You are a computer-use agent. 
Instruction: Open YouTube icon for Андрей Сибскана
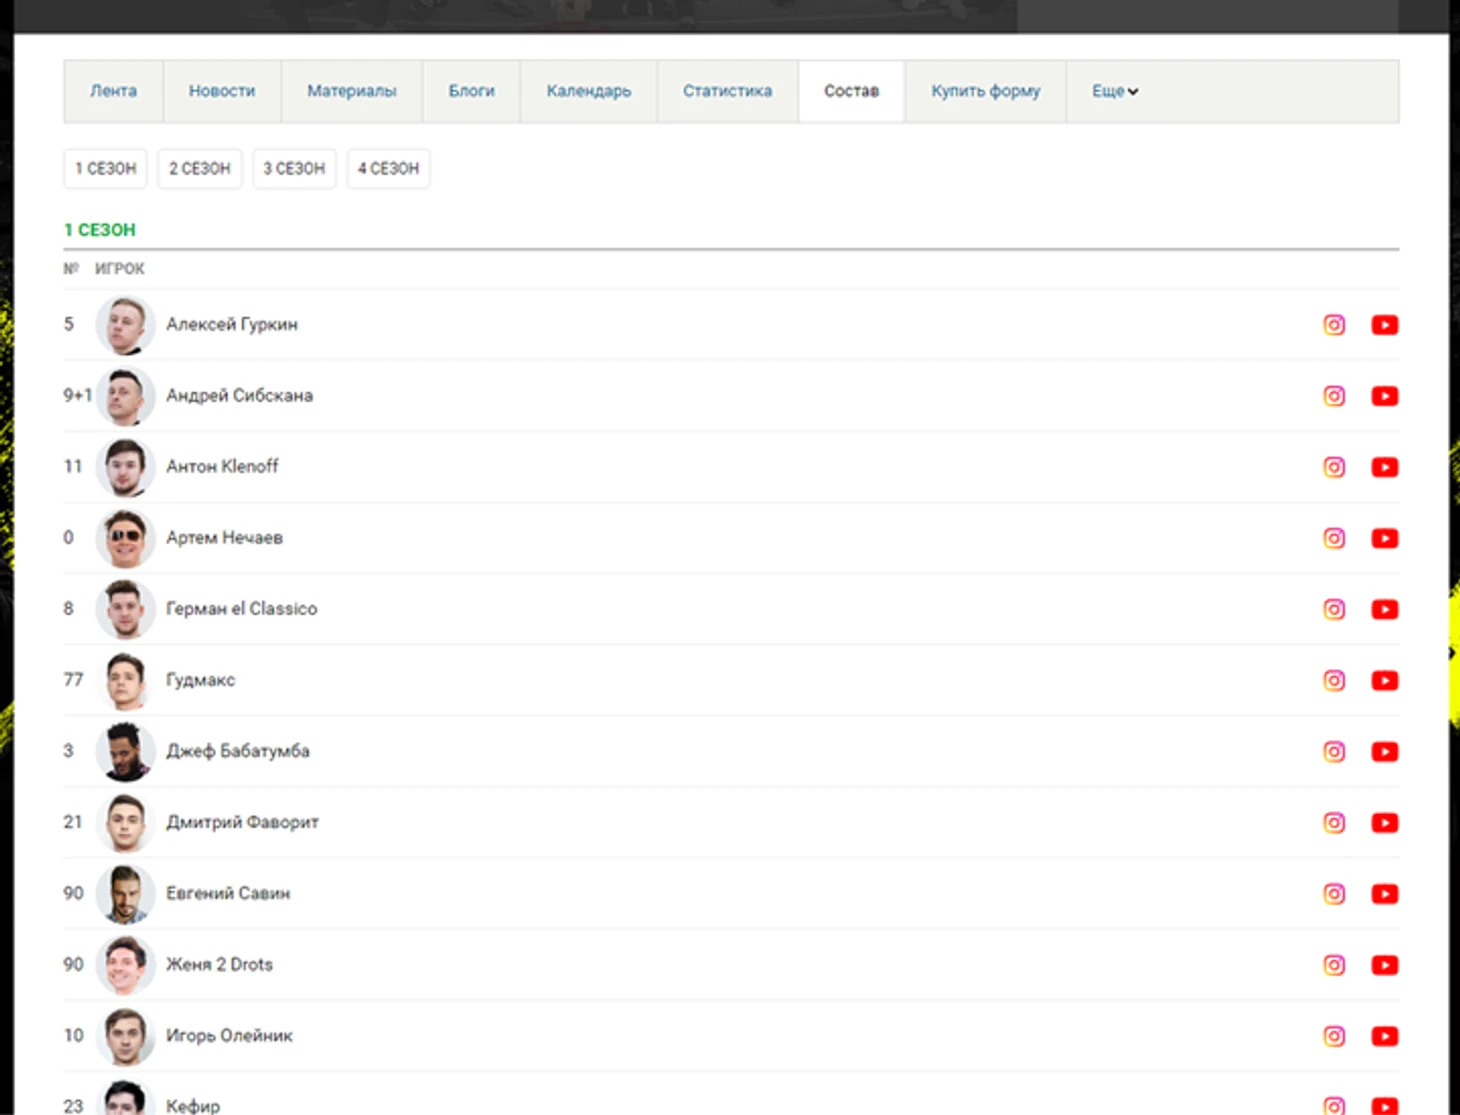point(1384,396)
